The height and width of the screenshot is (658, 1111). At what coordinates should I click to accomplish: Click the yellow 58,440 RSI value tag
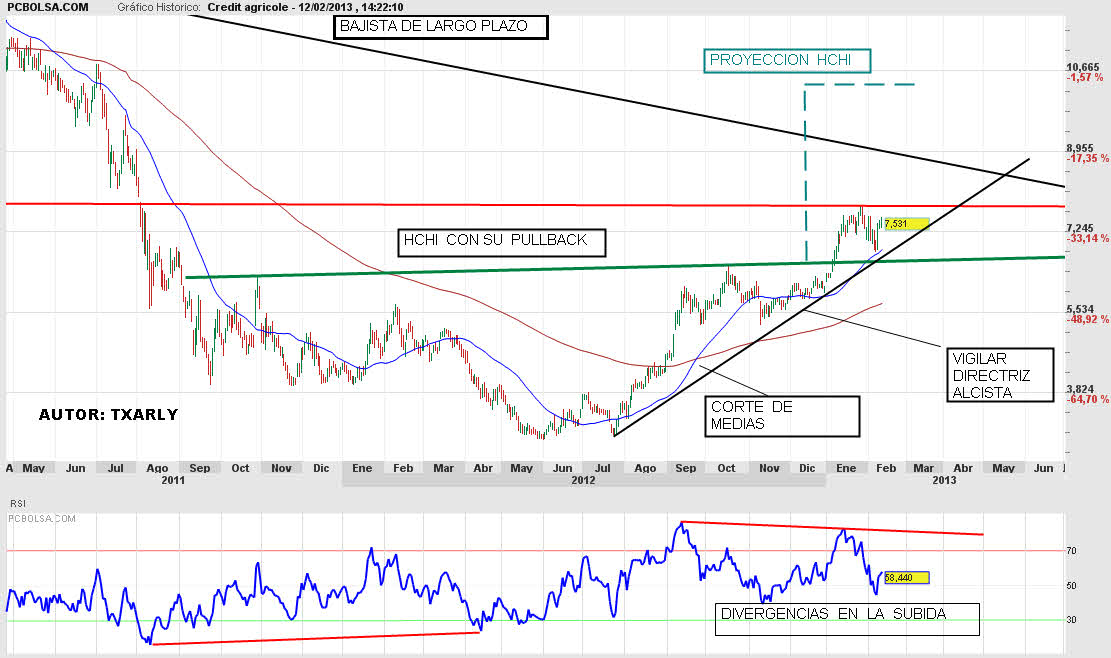tap(906, 578)
